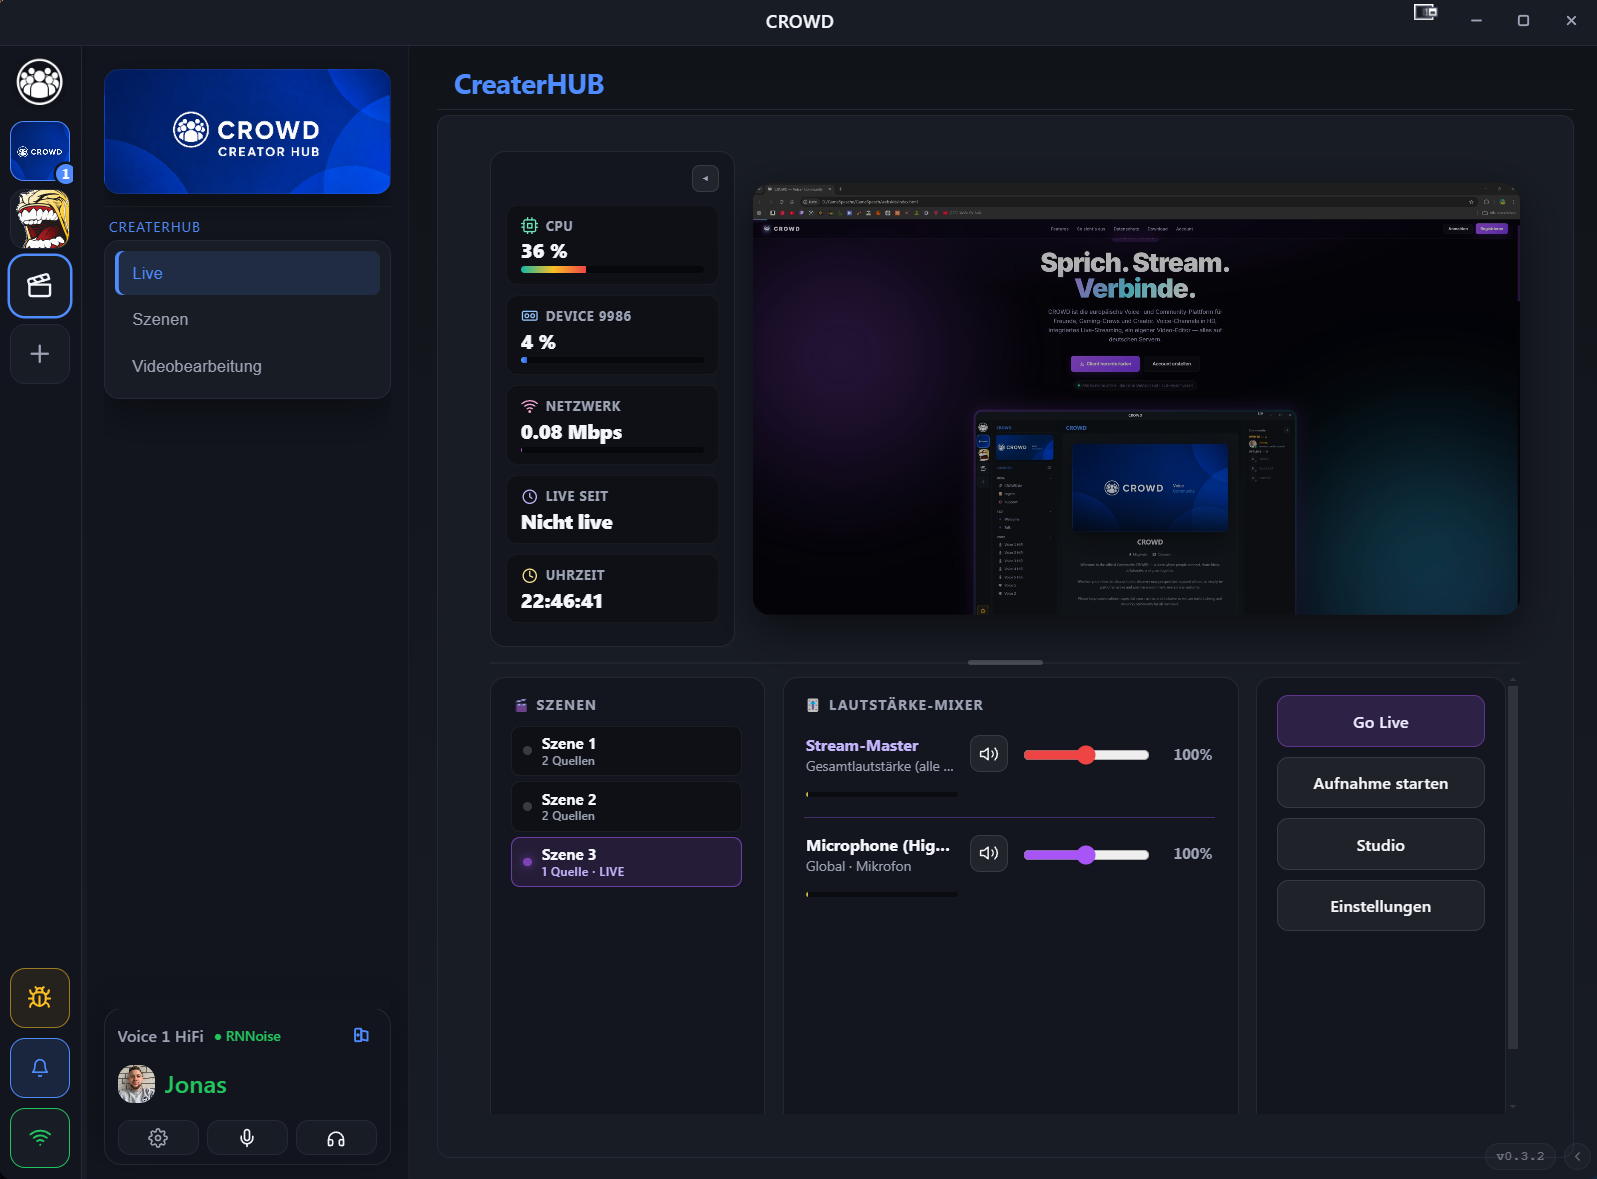Open the CreaterHUB clapperboard icon
The width and height of the screenshot is (1597, 1179).
point(40,286)
